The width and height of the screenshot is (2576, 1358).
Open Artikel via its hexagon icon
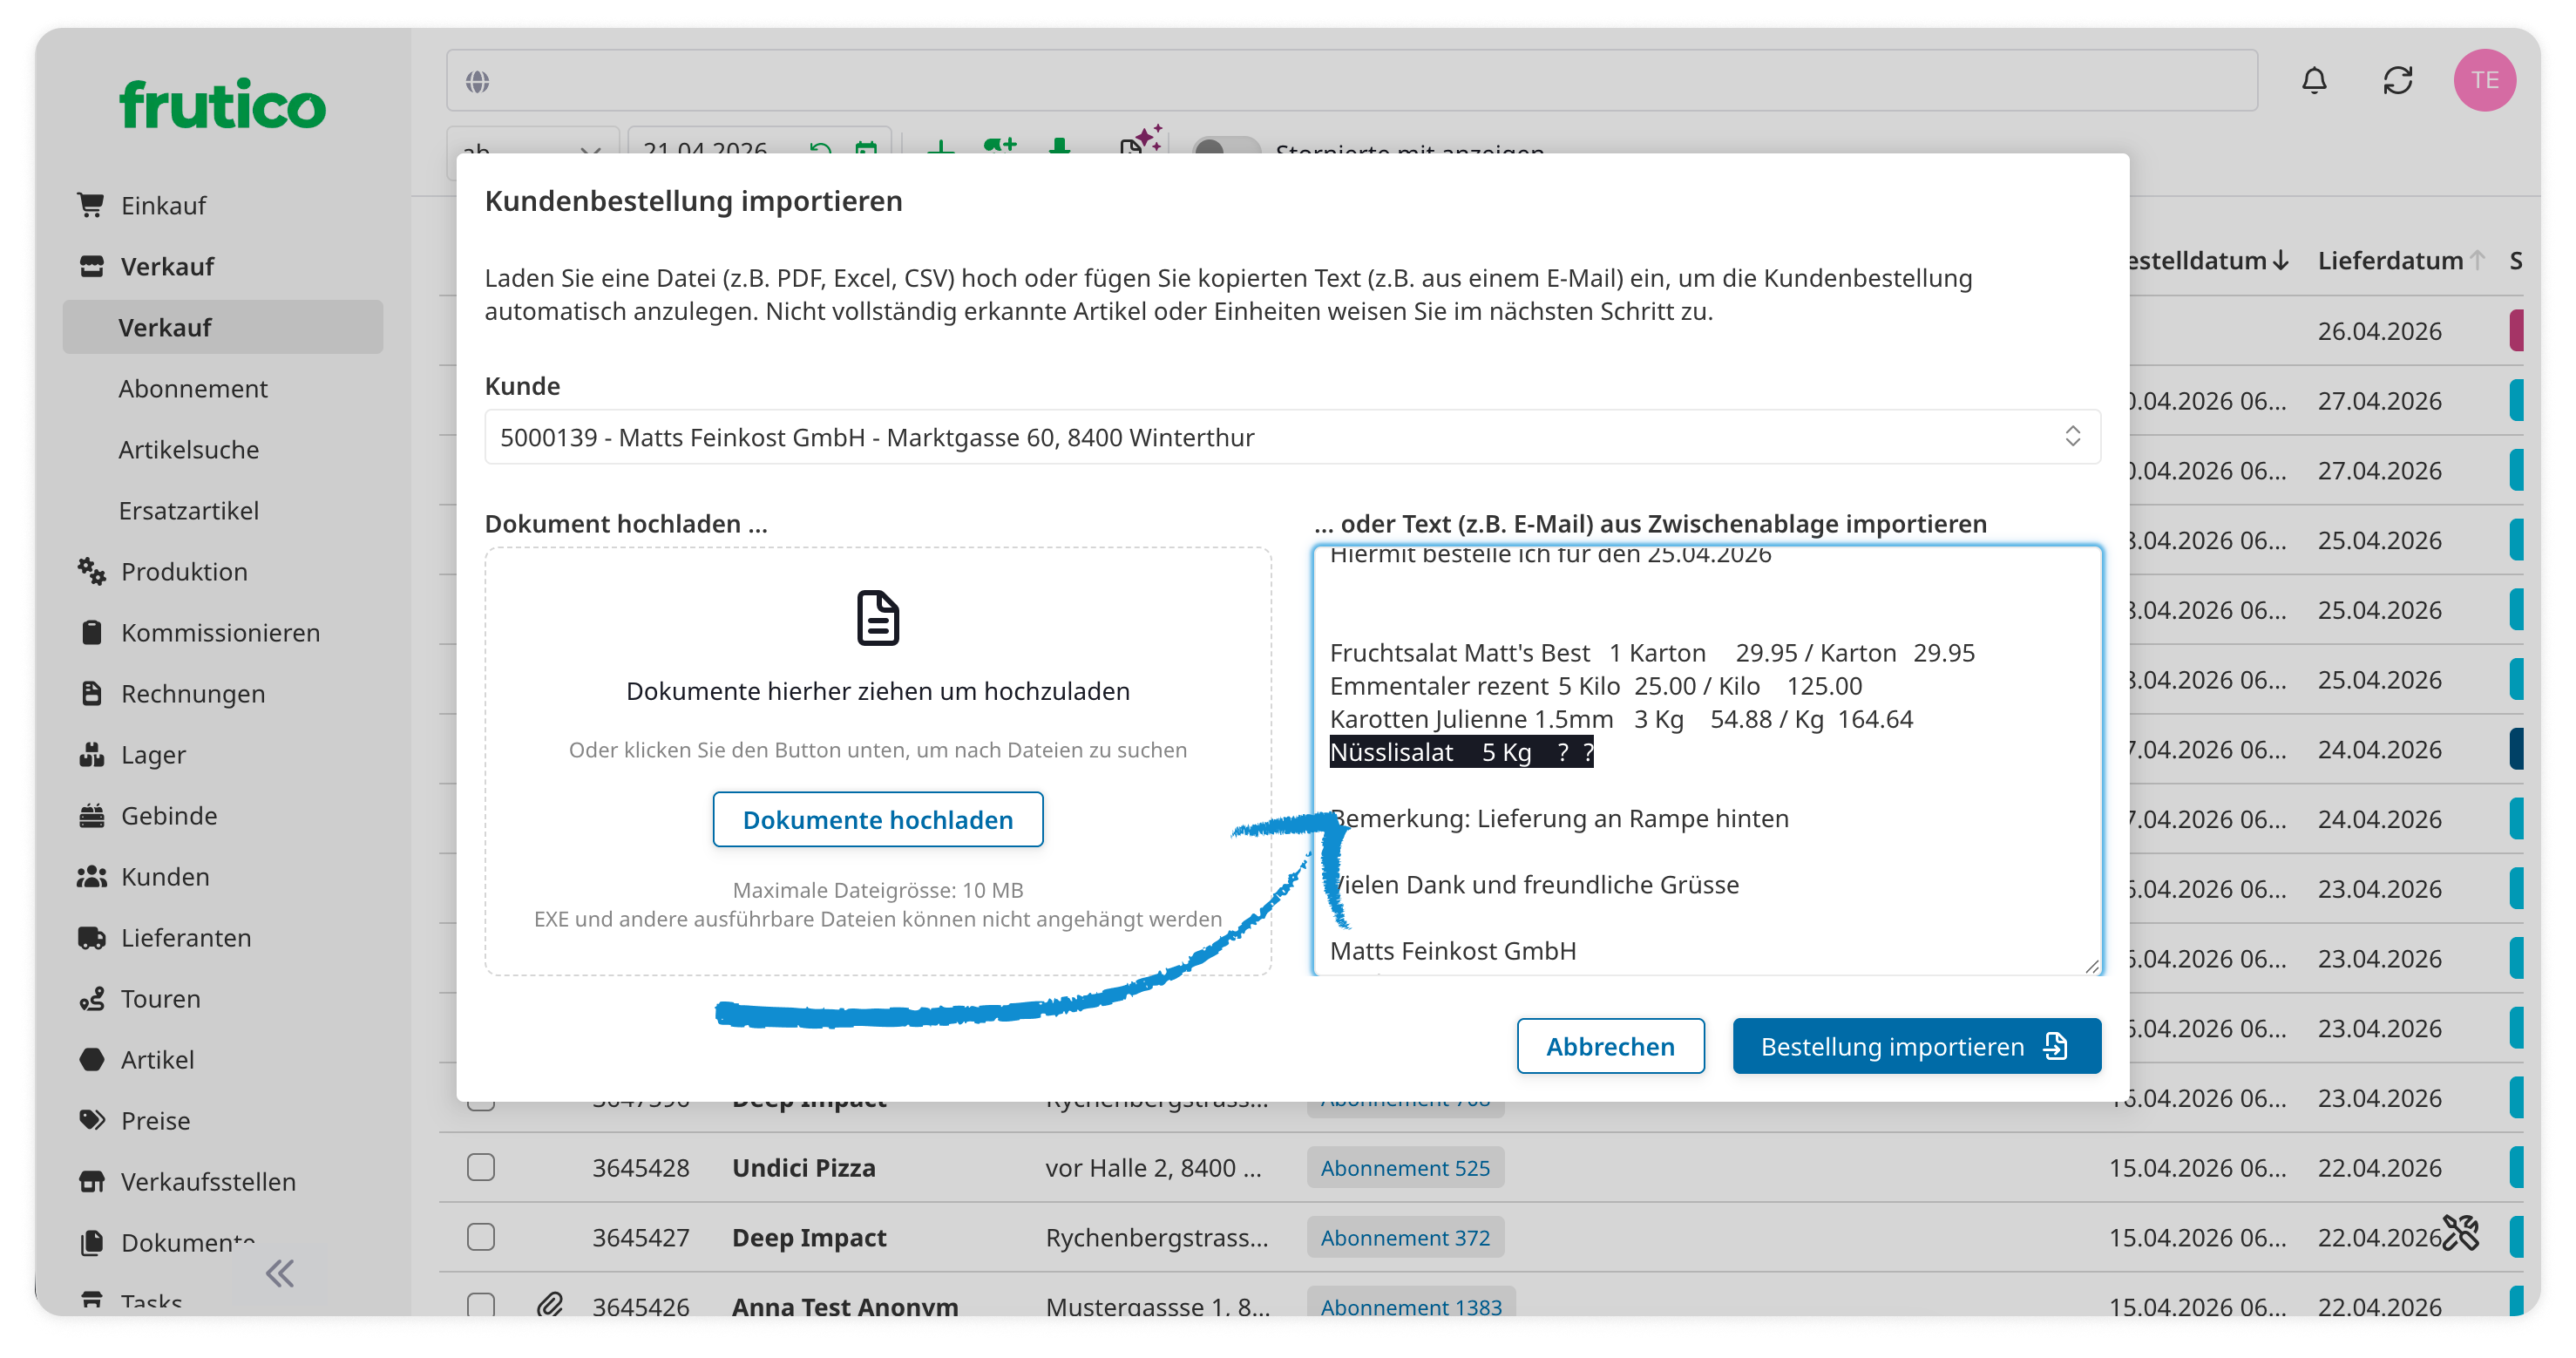pos(91,1059)
